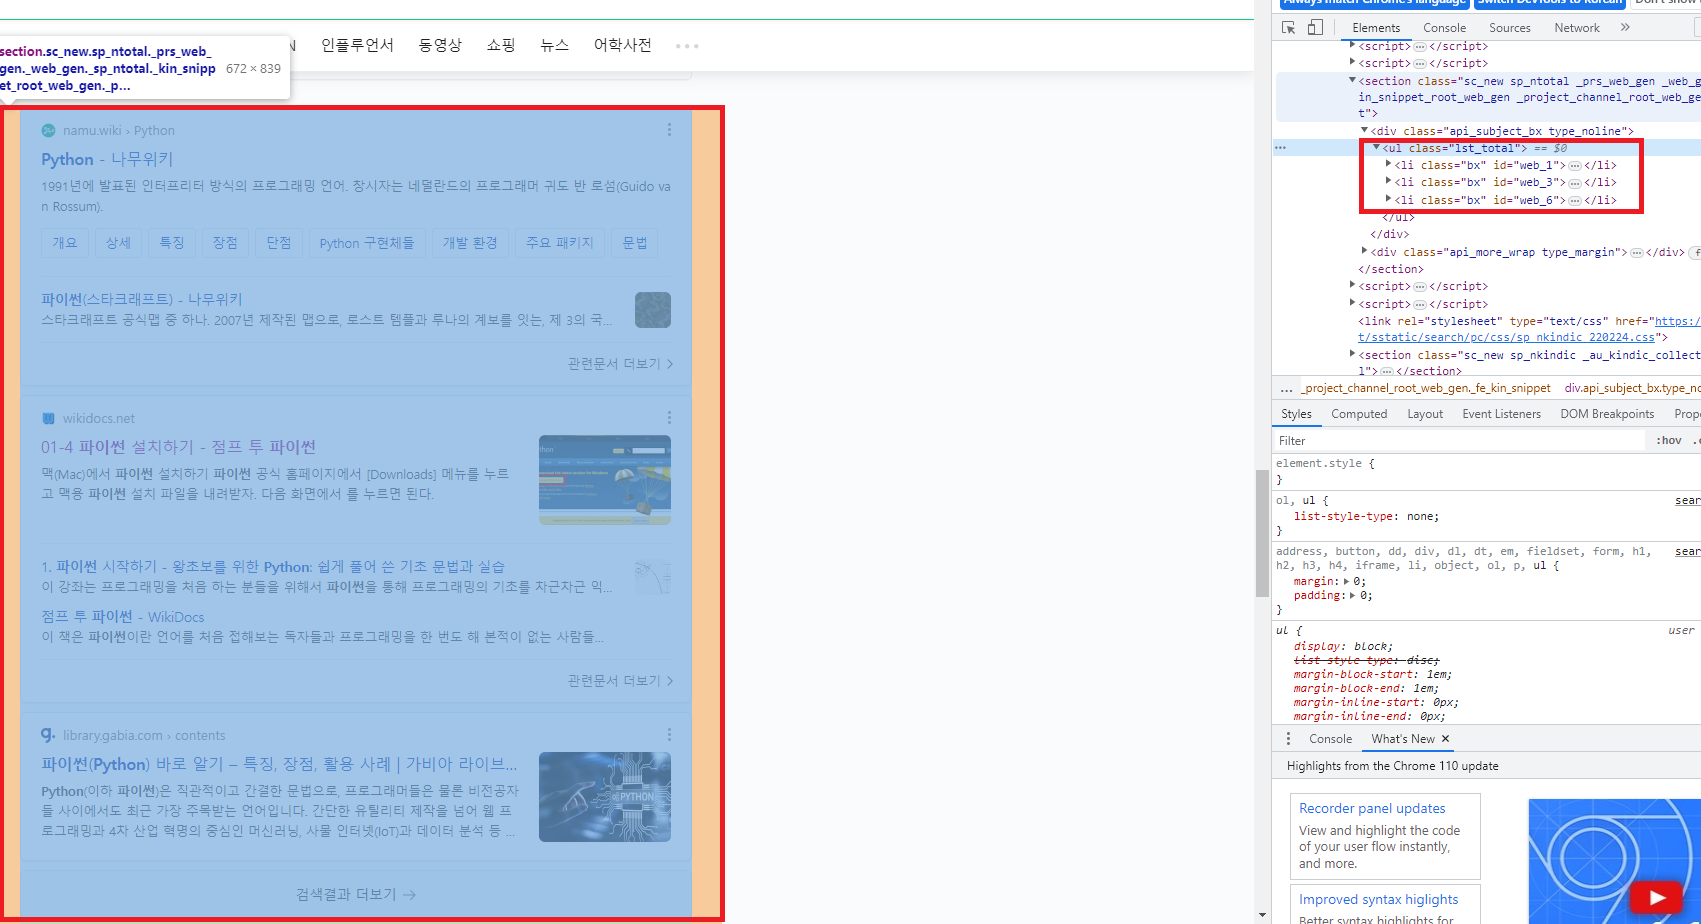This screenshot has width=1701, height=924.
Task: Click the collapsed ellipsis in li web_1
Action: click(1575, 166)
